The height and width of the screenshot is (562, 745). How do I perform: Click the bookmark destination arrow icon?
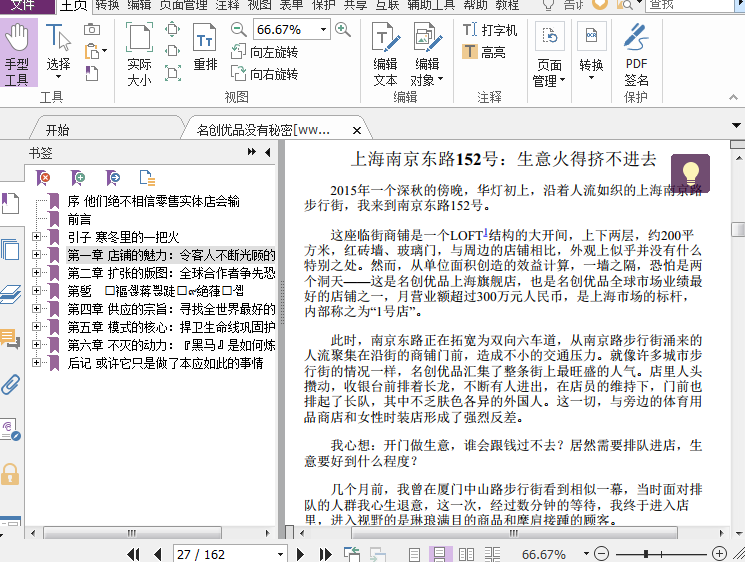pos(113,178)
